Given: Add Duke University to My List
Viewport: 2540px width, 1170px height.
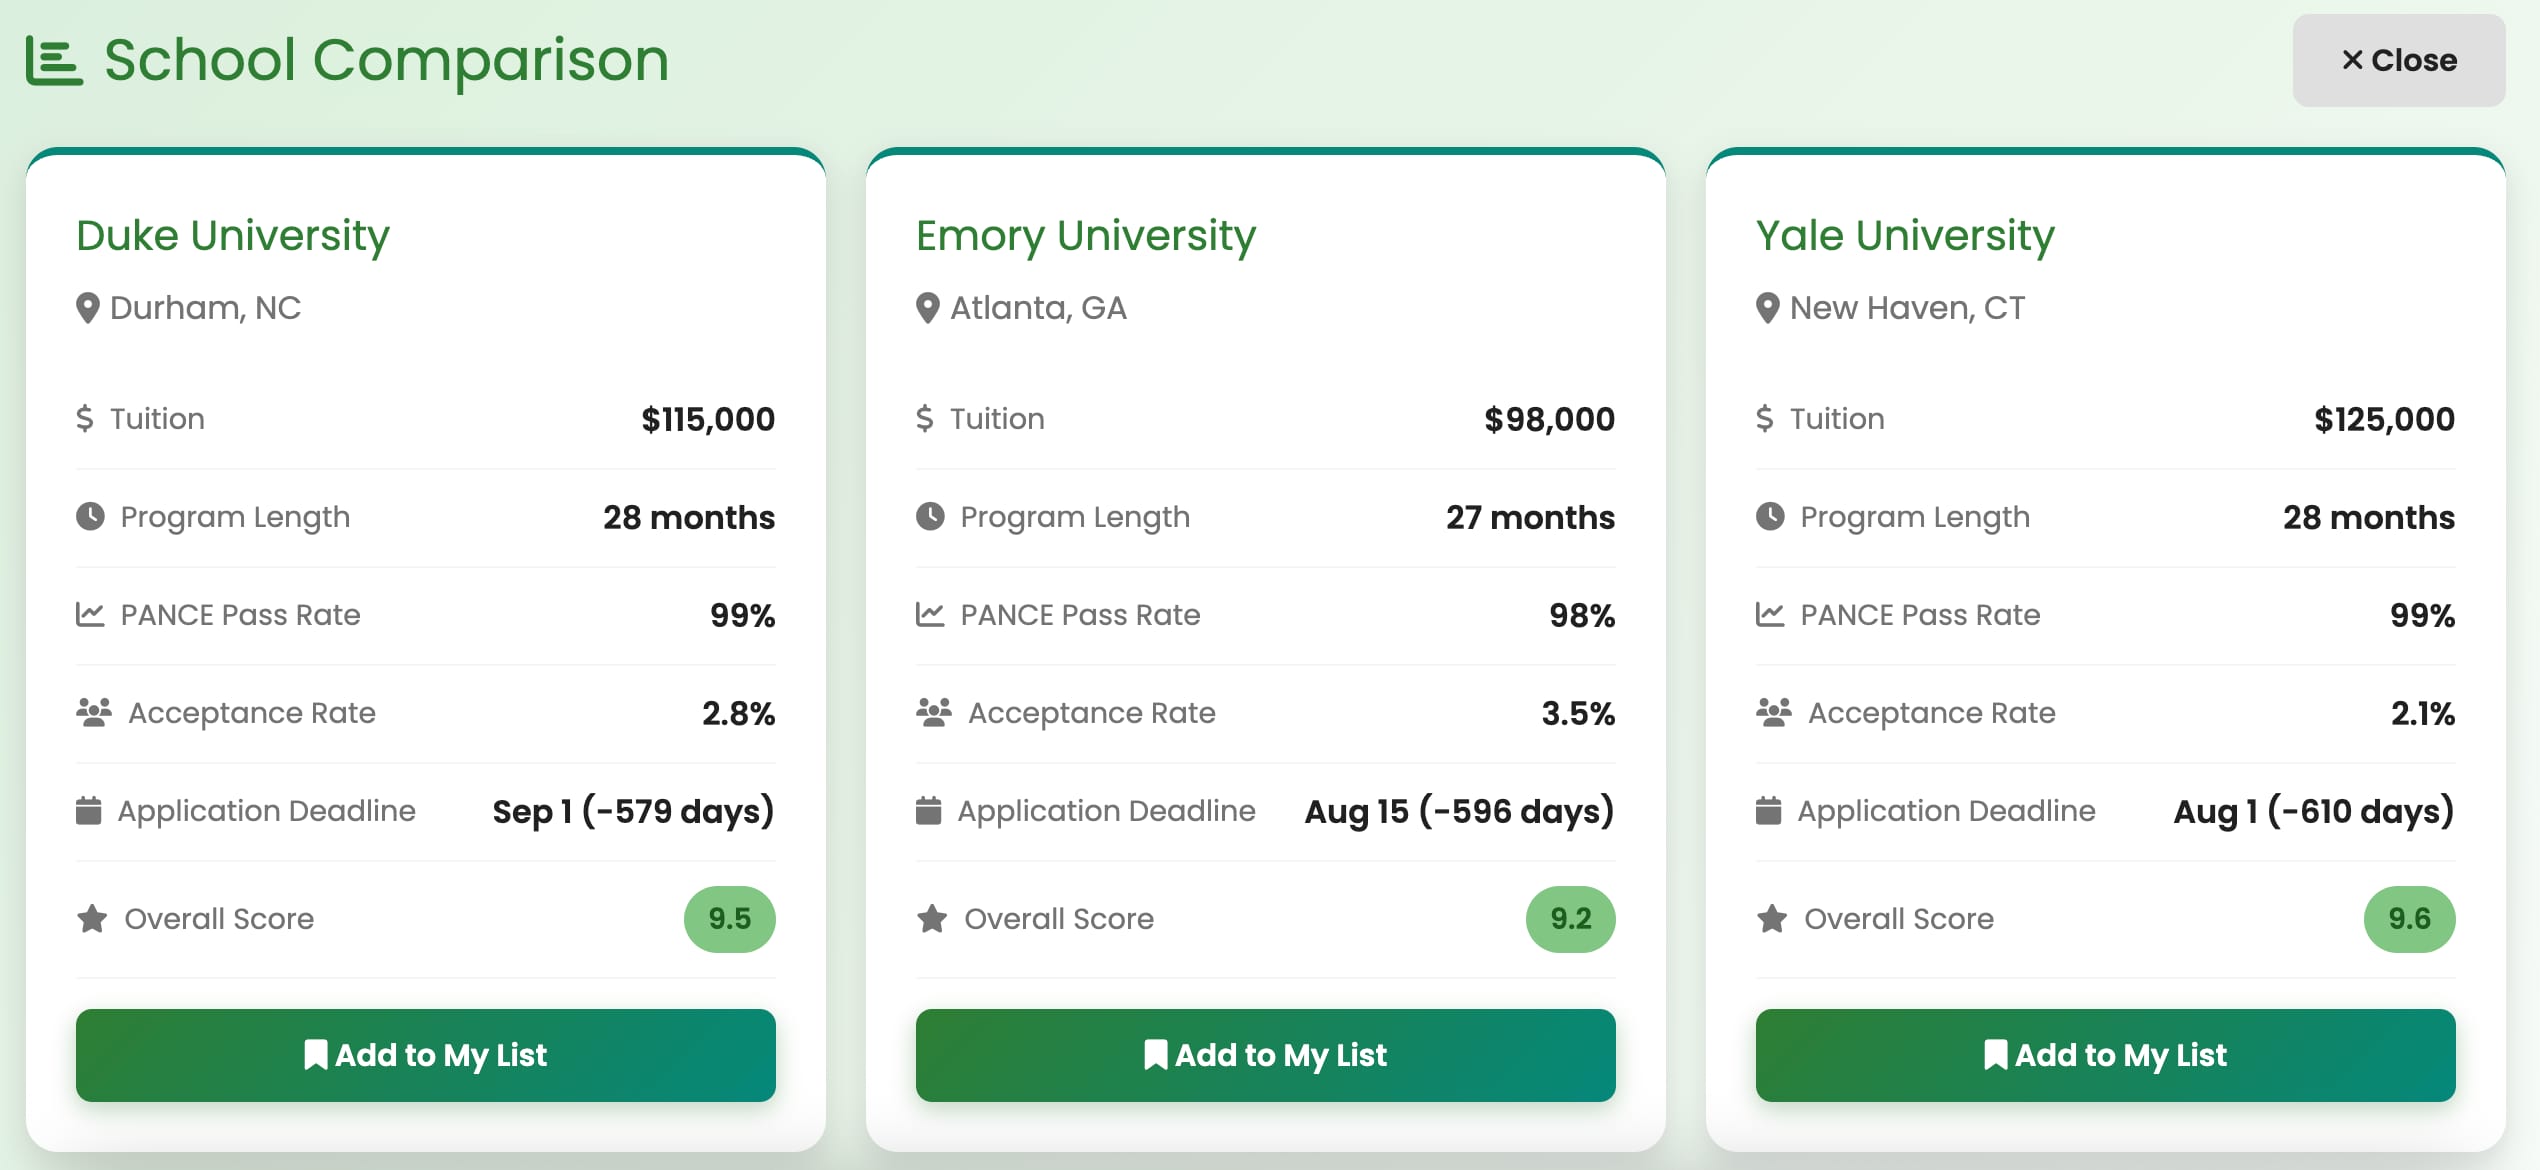Looking at the screenshot, I should click(x=426, y=1055).
